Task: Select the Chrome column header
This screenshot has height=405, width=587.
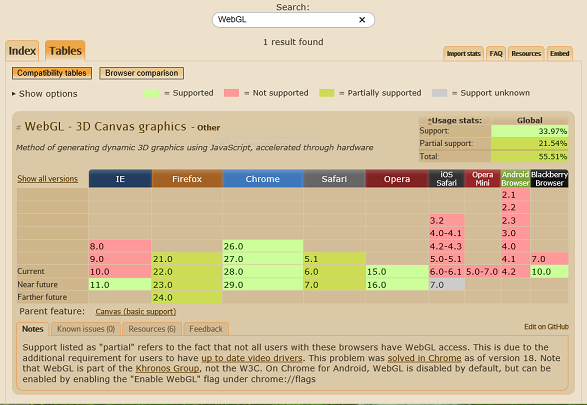Action: (262, 179)
